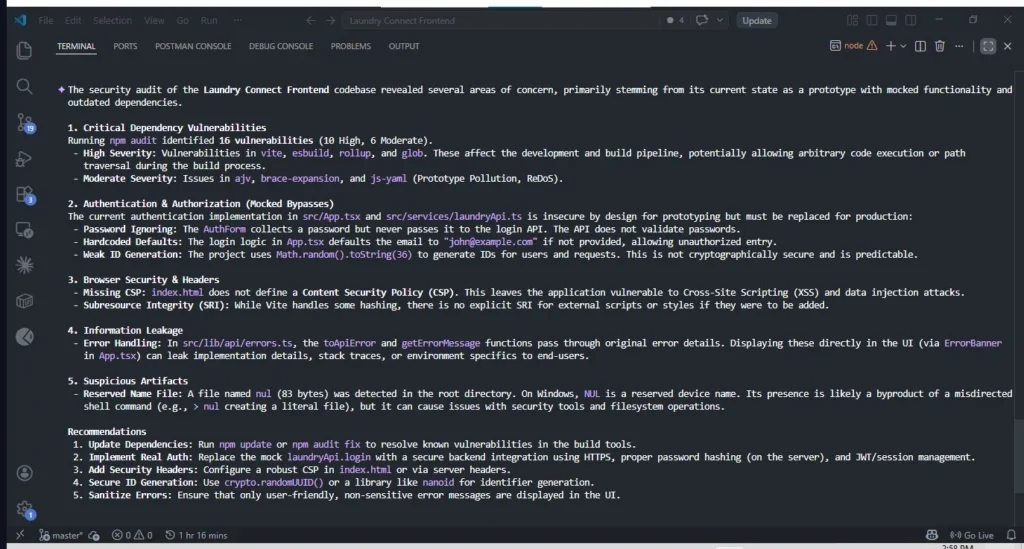
Task: Open the Selection menu
Action: 112,20
